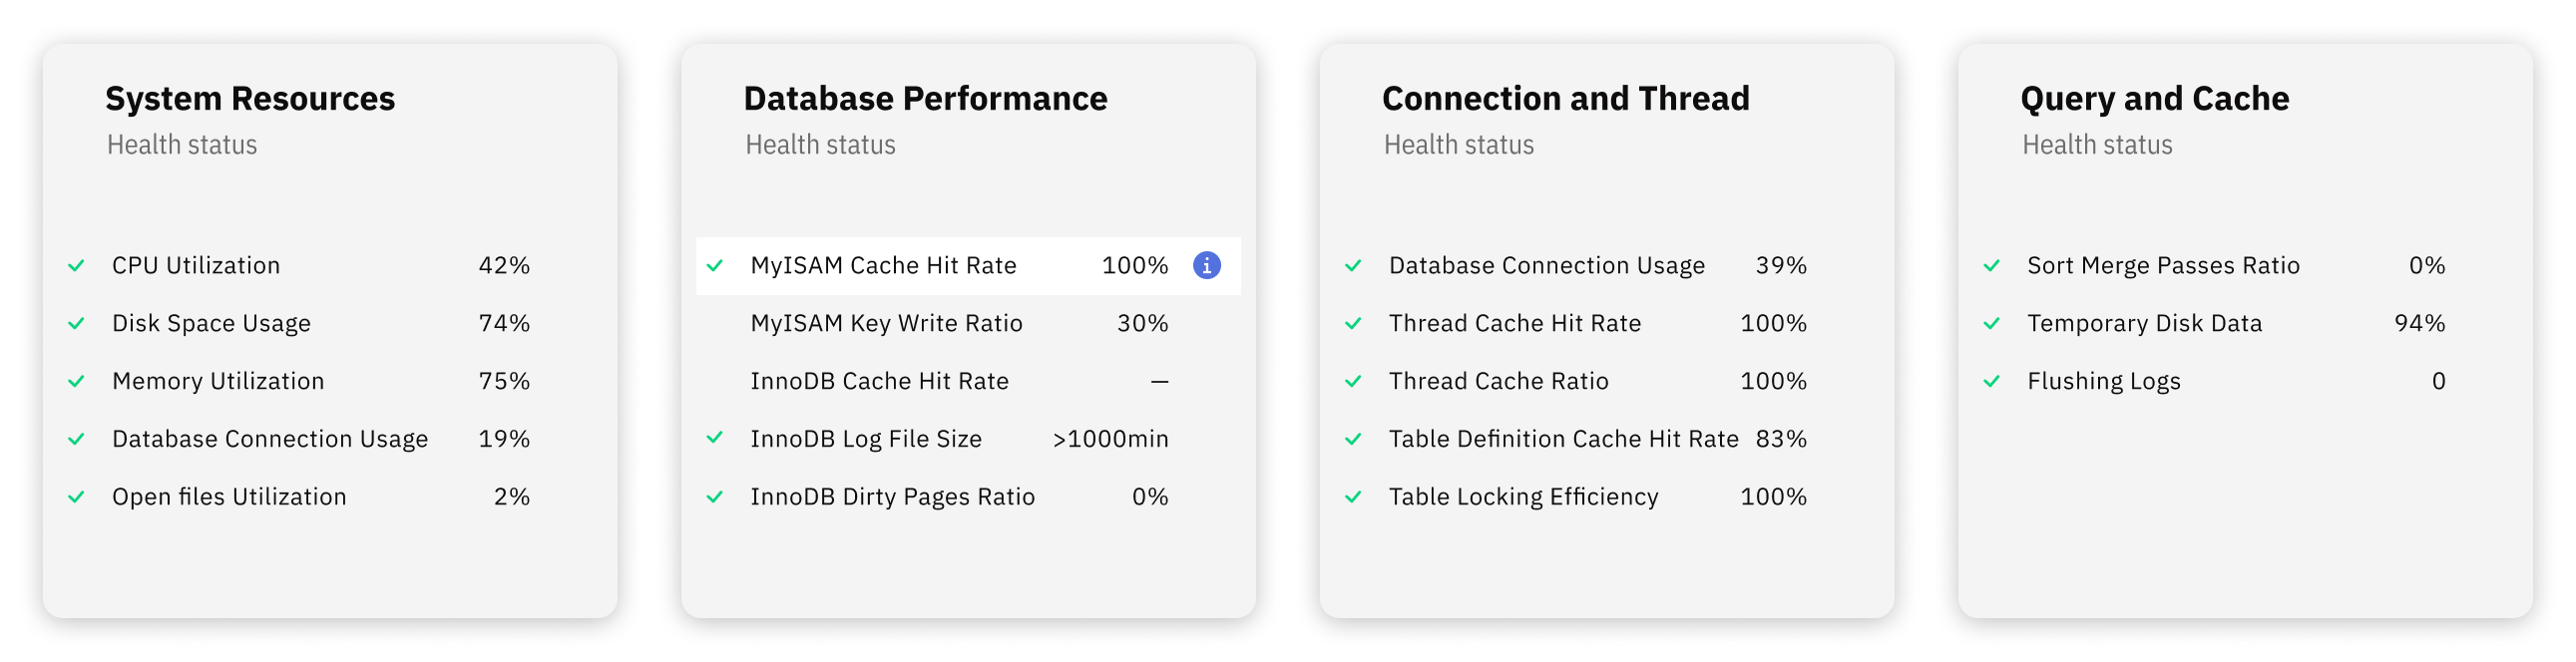Click the checkmark next to Sort Merge Passes Ratio
The image size is (2576, 662).
[1994, 266]
